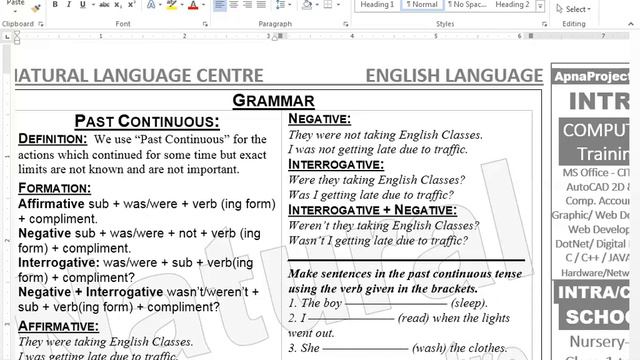Viewport: 640px width, 360px height.
Task: Open the Paragraph settings dialog launcher
Action: tap(346, 24)
